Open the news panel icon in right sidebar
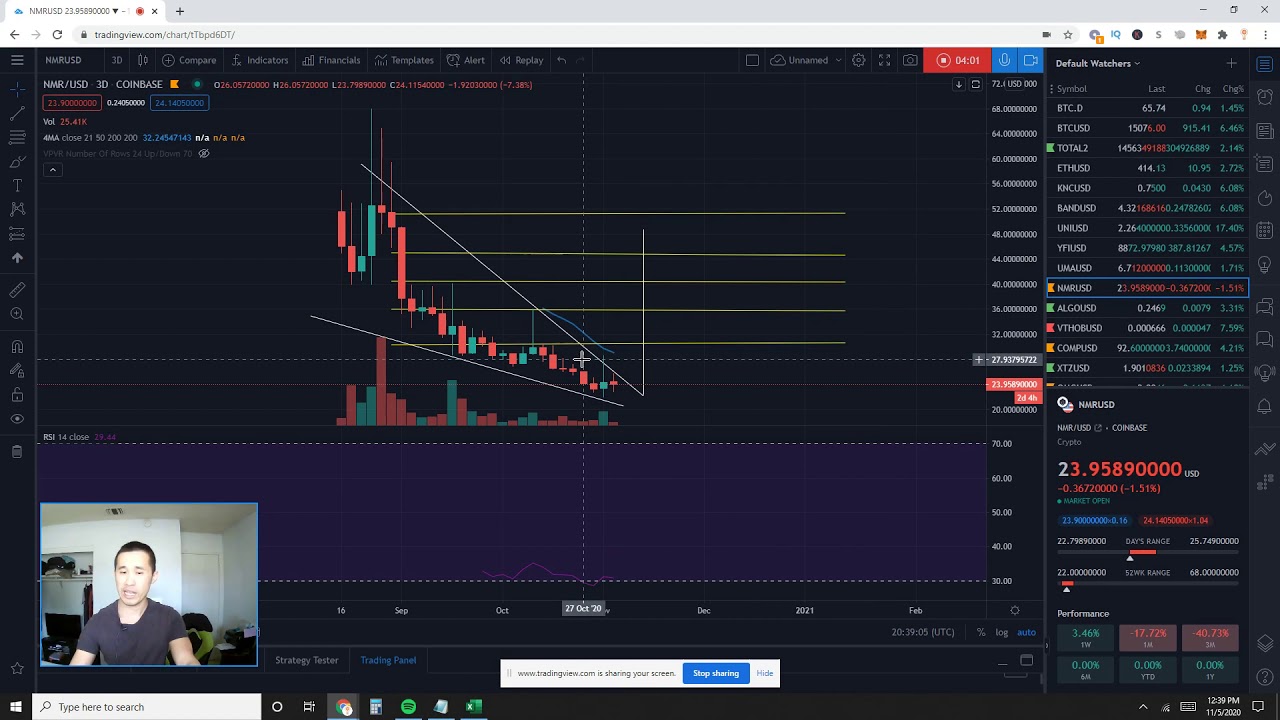The height and width of the screenshot is (720, 1280). point(1264,131)
